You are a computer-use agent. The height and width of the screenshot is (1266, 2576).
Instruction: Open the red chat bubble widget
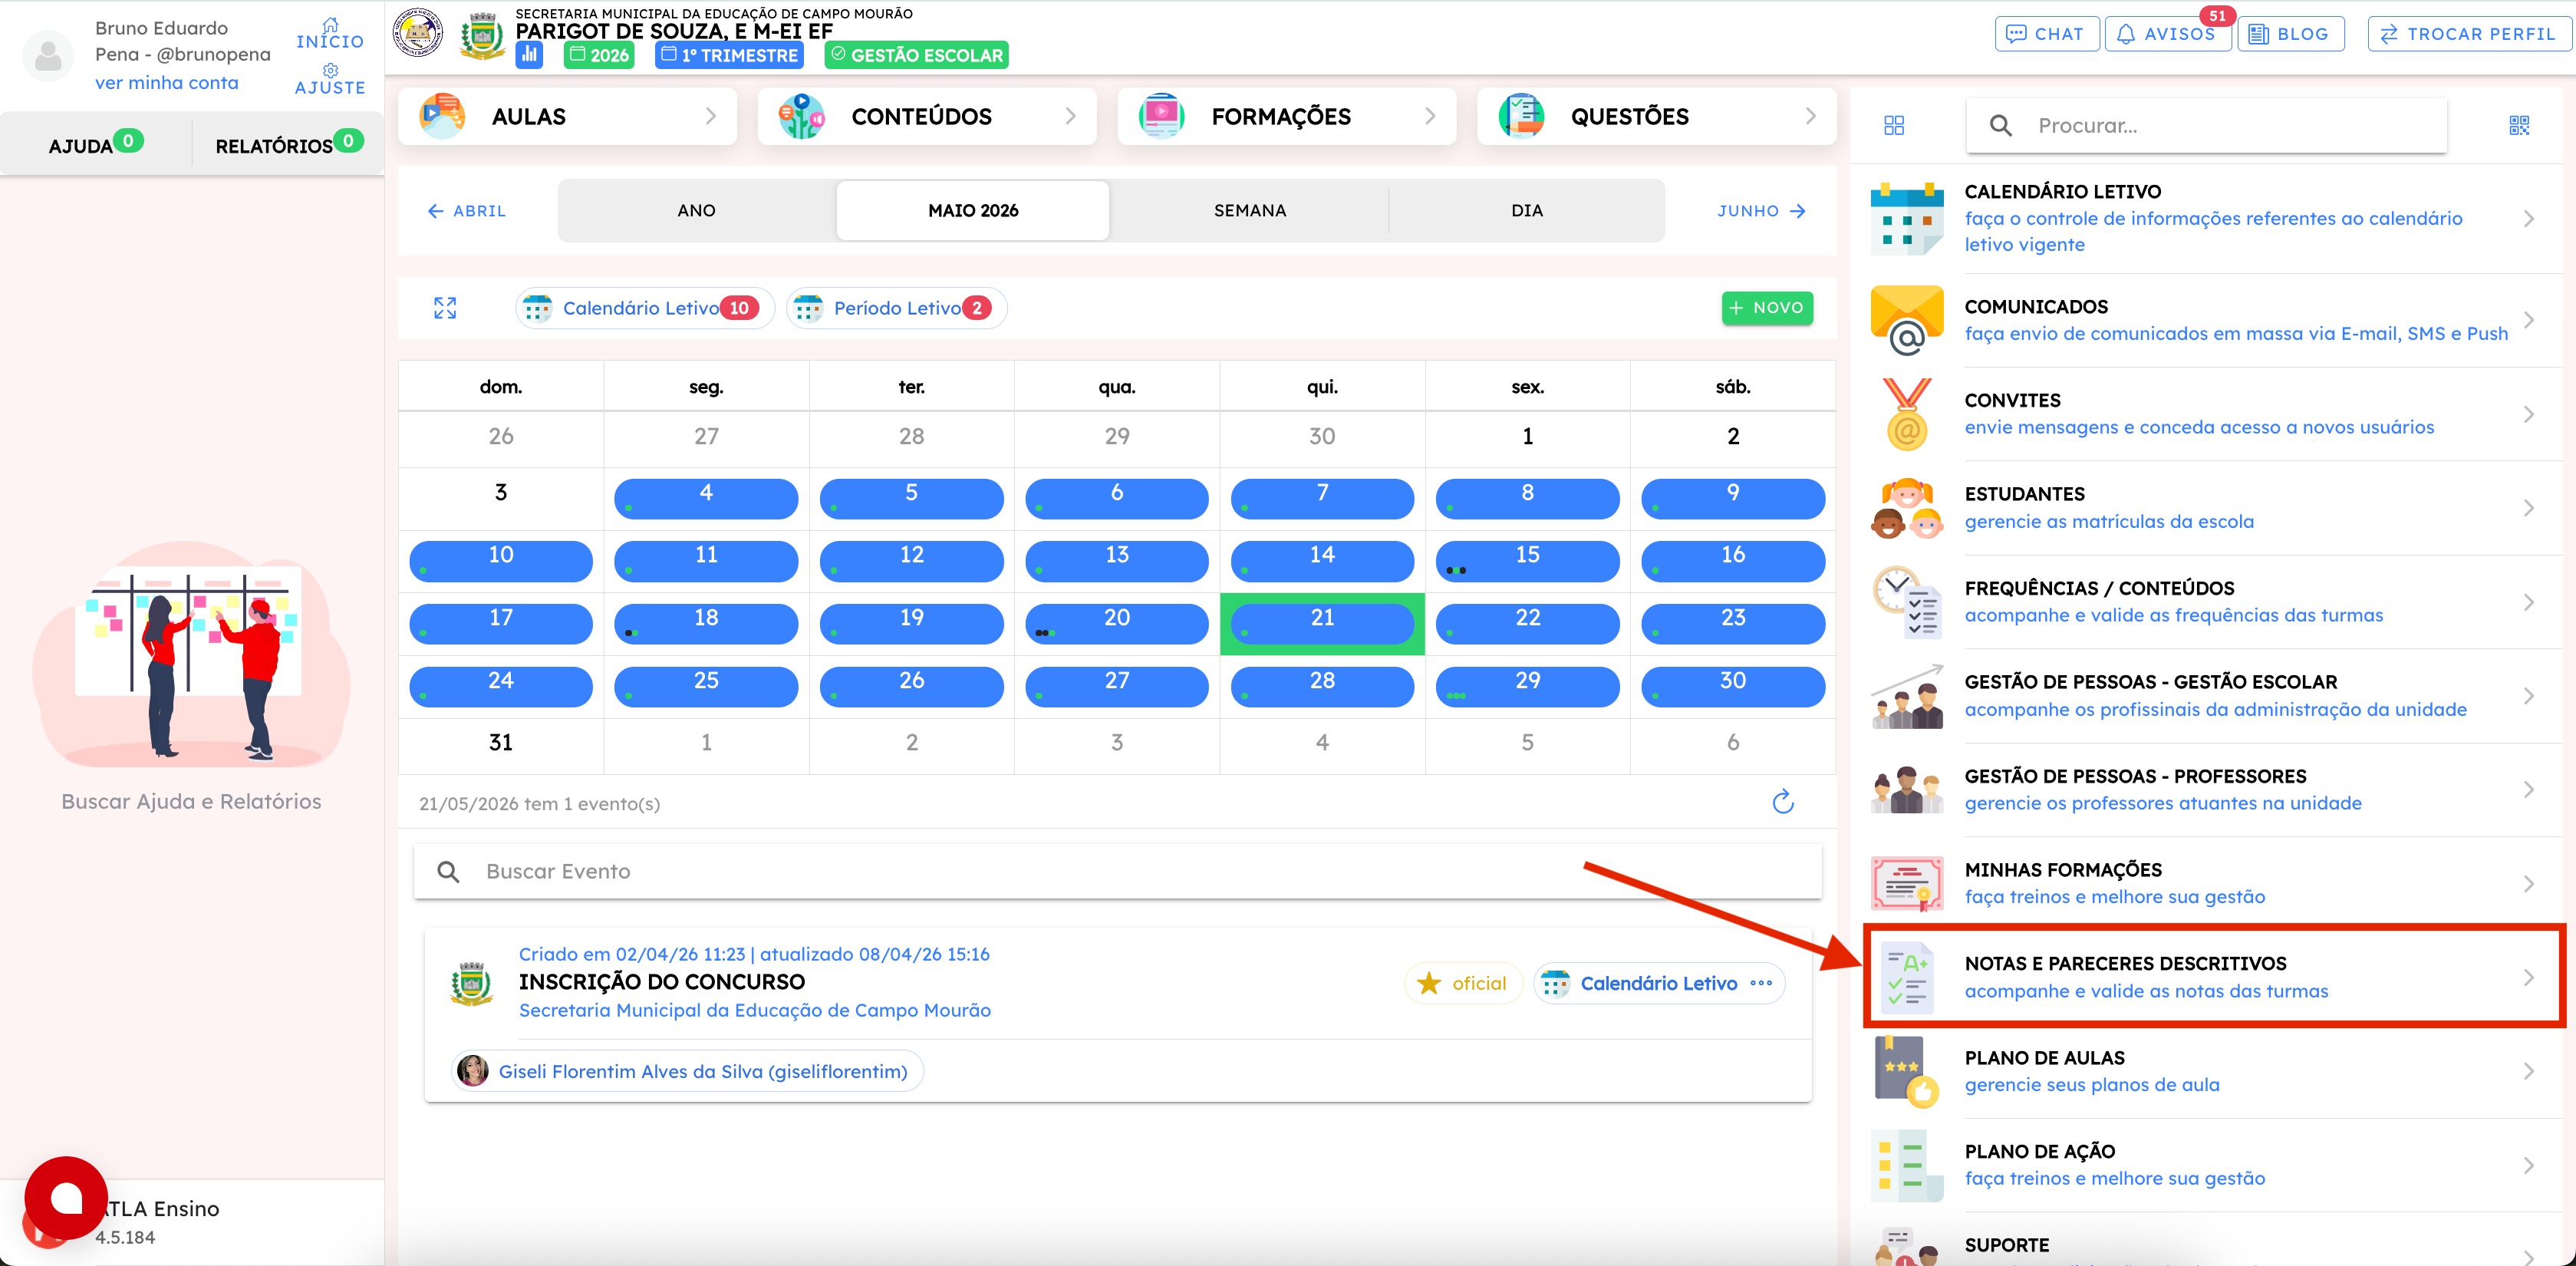click(66, 1198)
